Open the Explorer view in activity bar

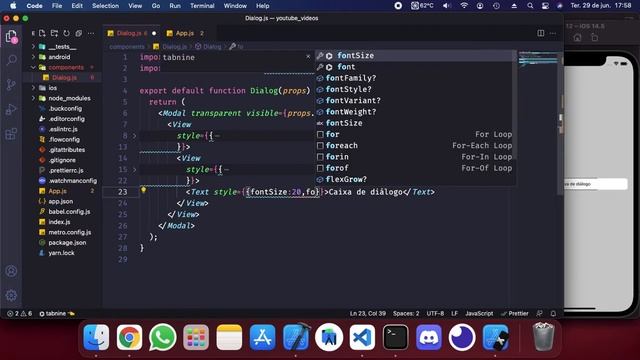coord(11,37)
